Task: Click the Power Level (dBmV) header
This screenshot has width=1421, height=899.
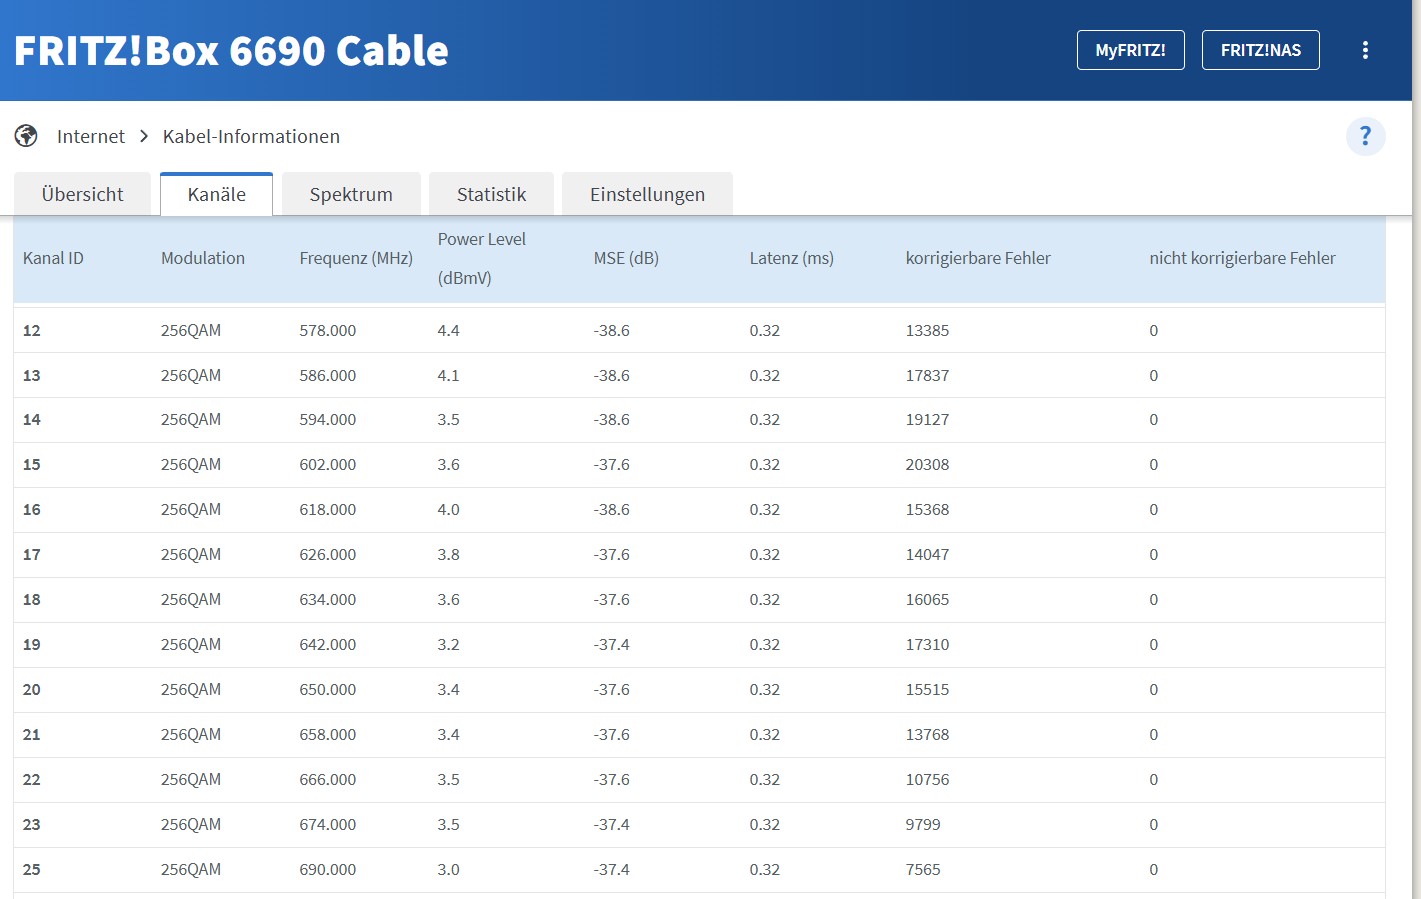Action: 481,258
